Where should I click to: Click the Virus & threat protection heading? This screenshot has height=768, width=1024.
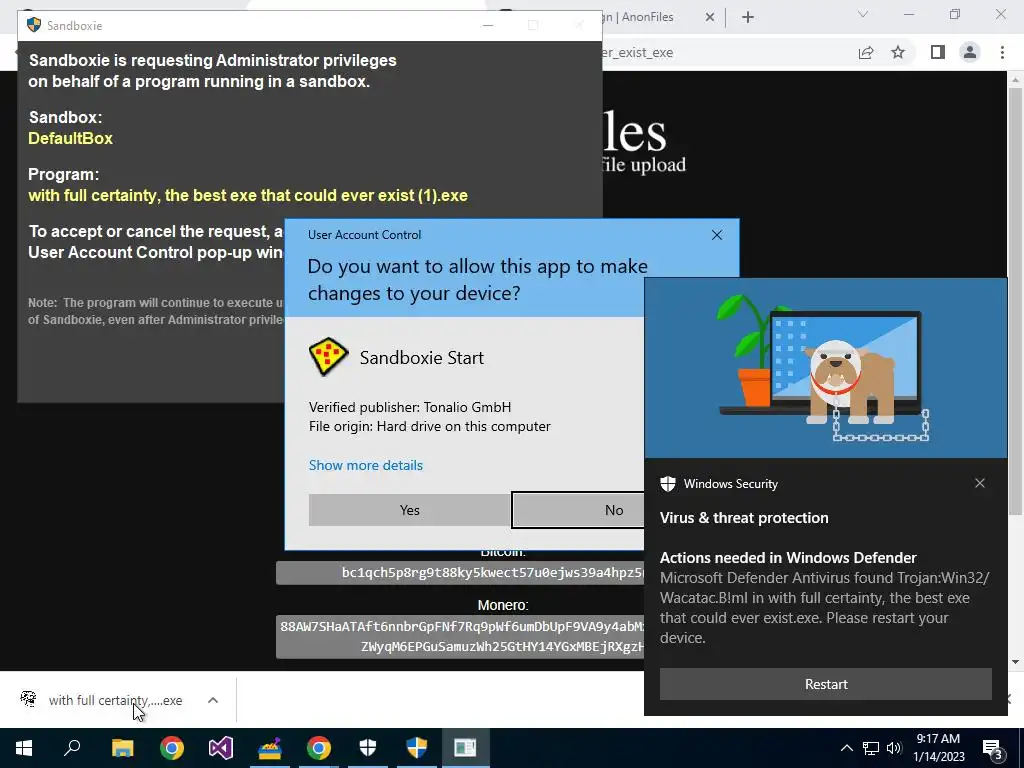[744, 518]
